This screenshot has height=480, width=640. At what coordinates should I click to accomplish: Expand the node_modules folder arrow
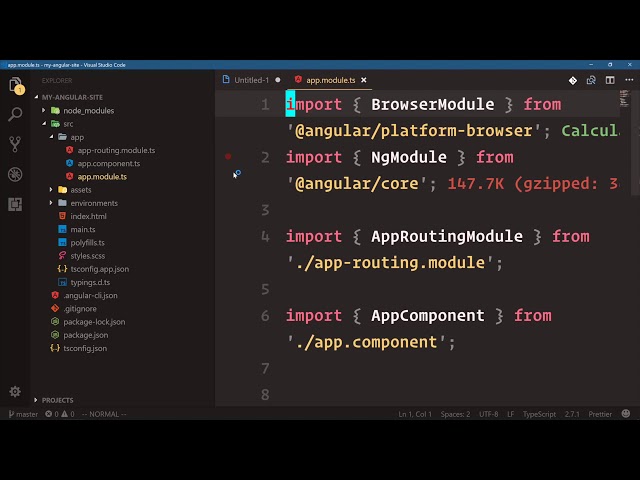[44, 110]
